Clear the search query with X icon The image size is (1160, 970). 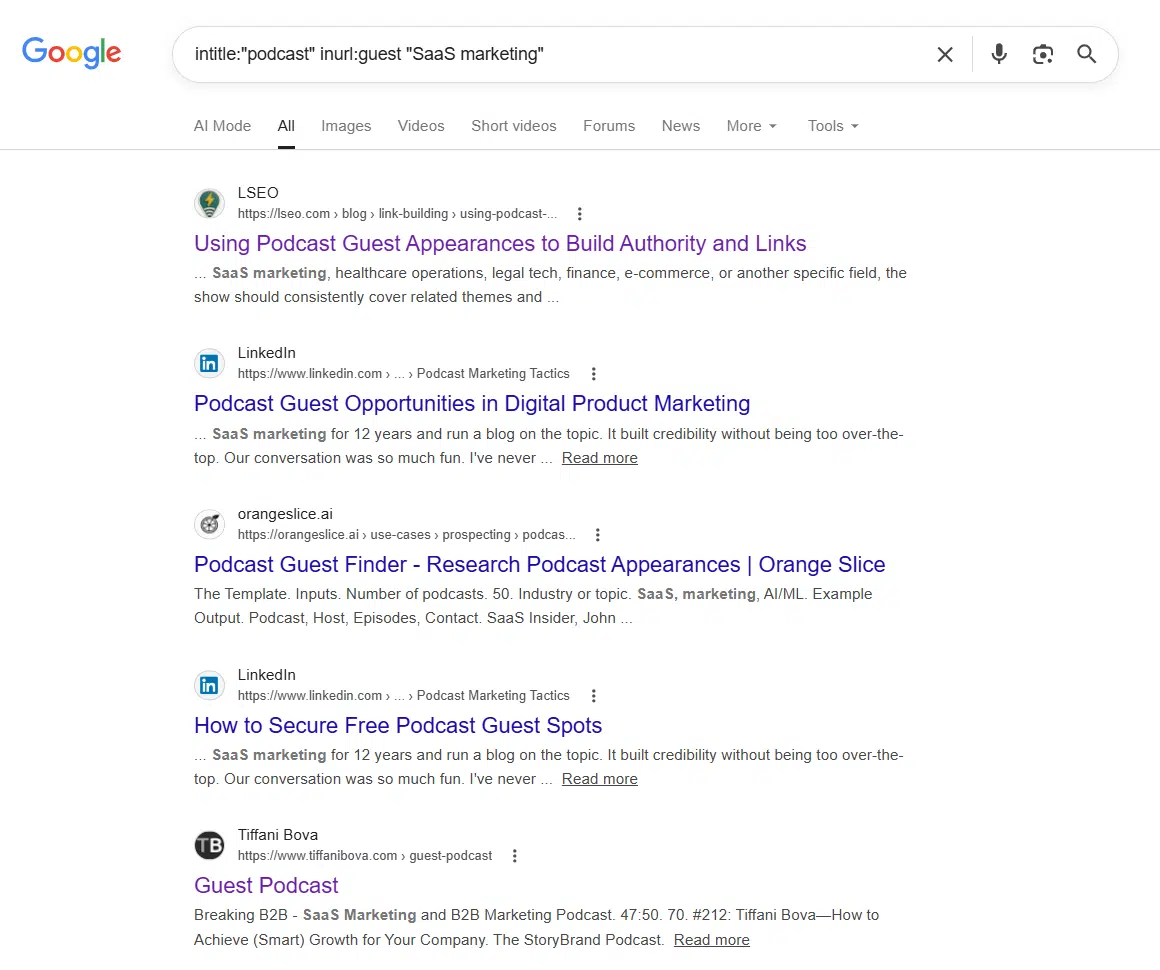pos(945,54)
